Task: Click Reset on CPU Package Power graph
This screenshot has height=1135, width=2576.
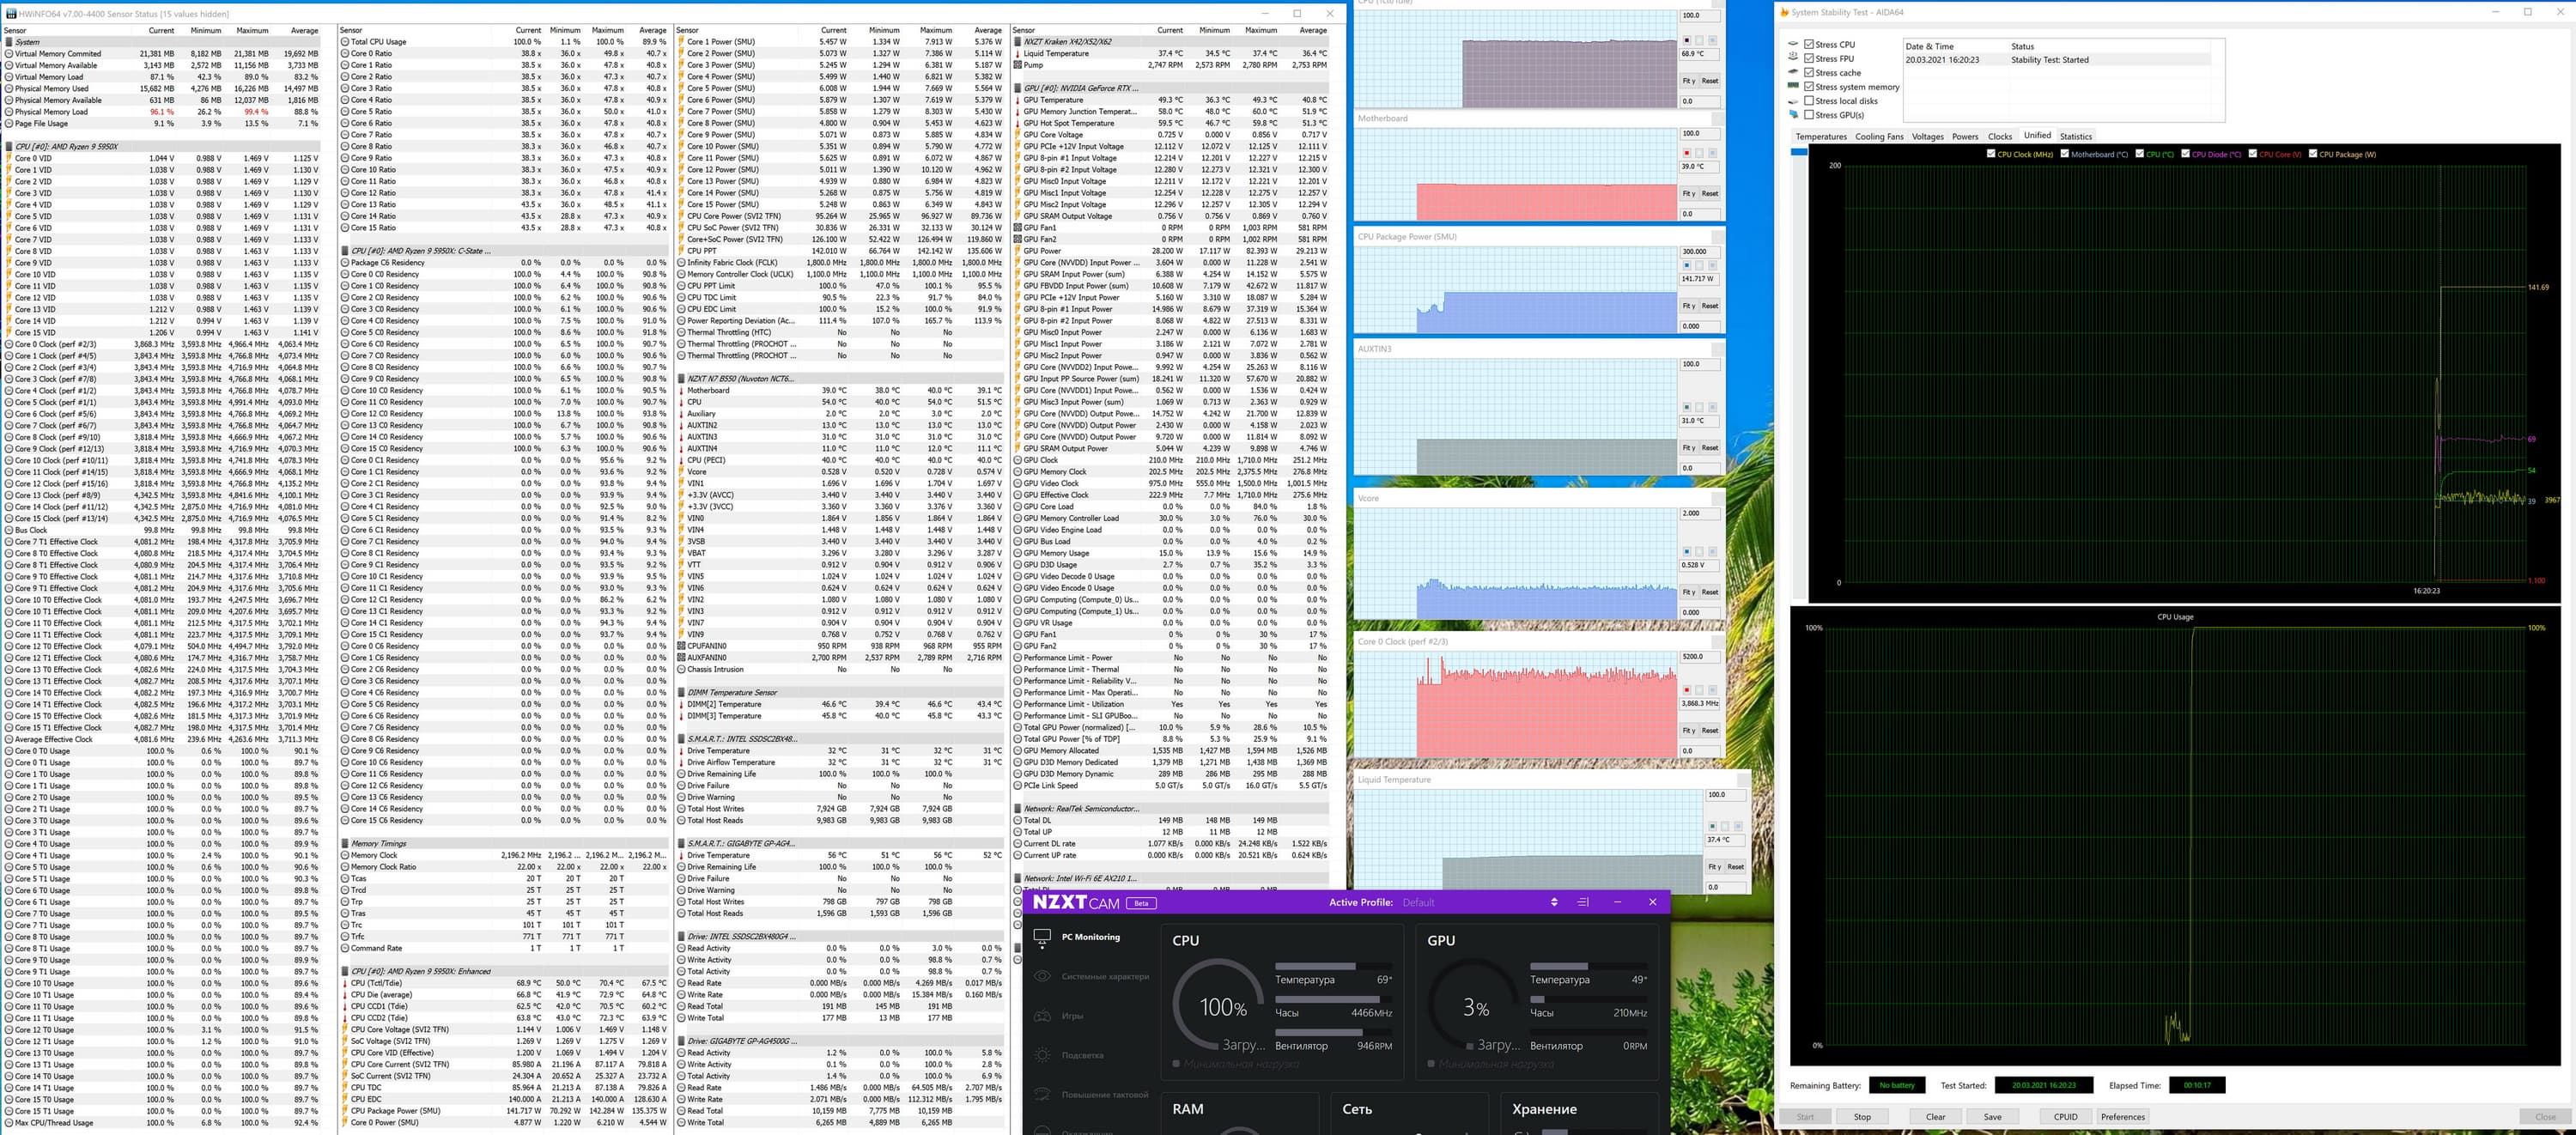Action: point(1710,306)
